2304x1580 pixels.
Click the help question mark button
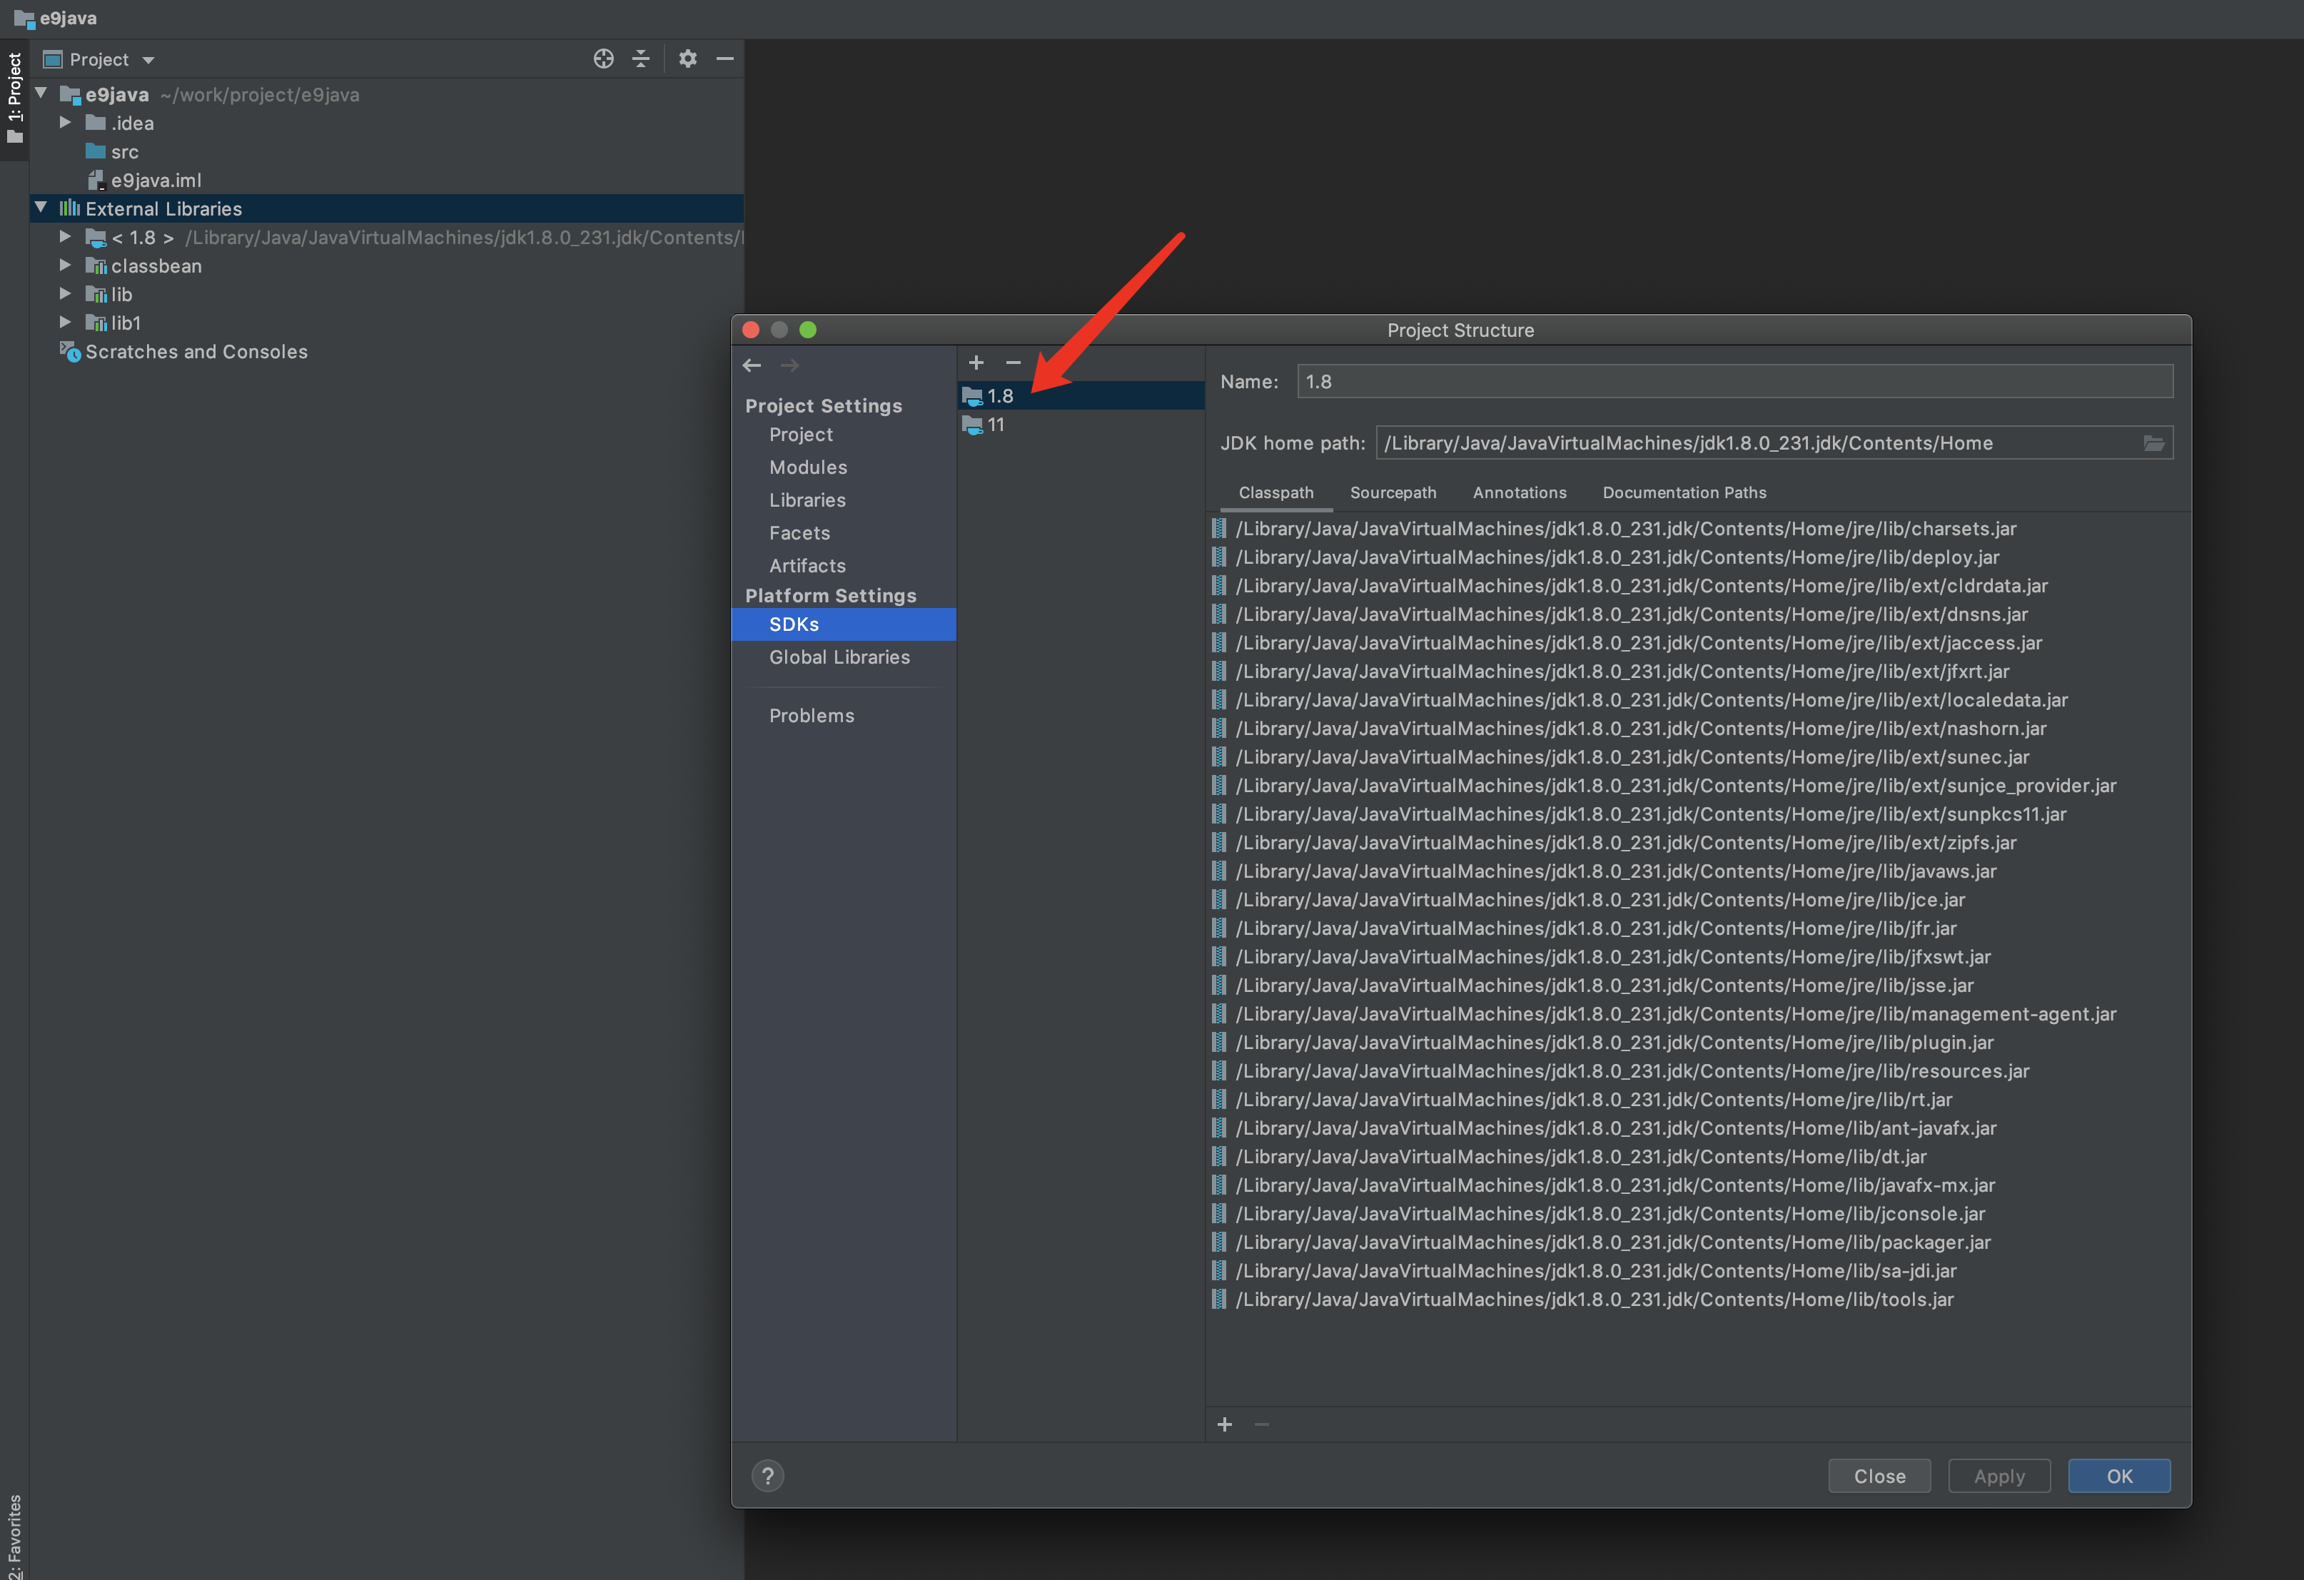(x=768, y=1476)
